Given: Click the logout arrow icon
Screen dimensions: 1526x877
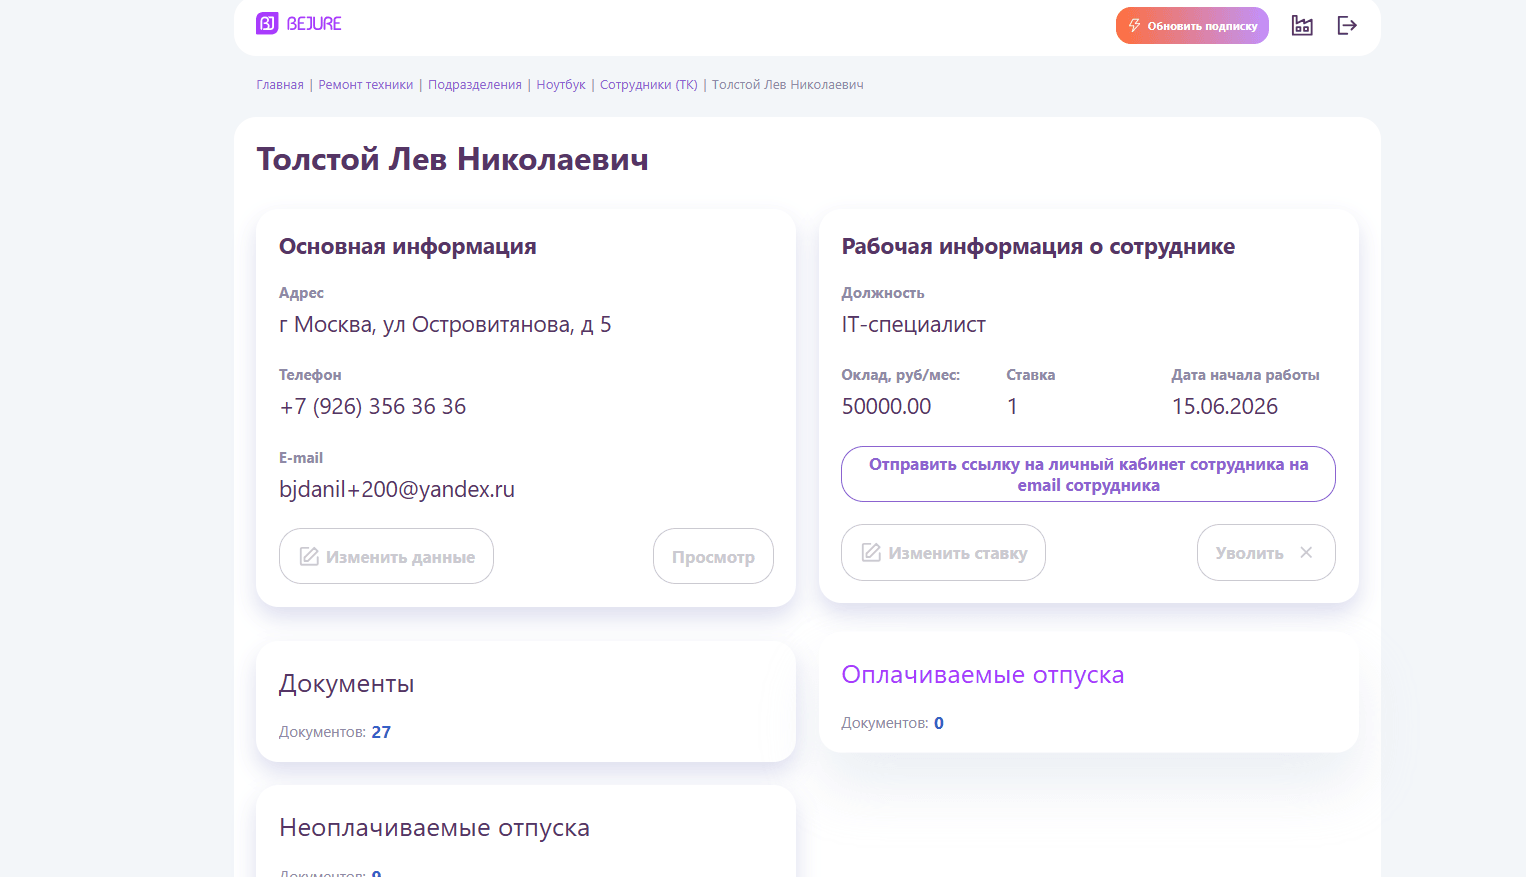Looking at the screenshot, I should (1347, 25).
